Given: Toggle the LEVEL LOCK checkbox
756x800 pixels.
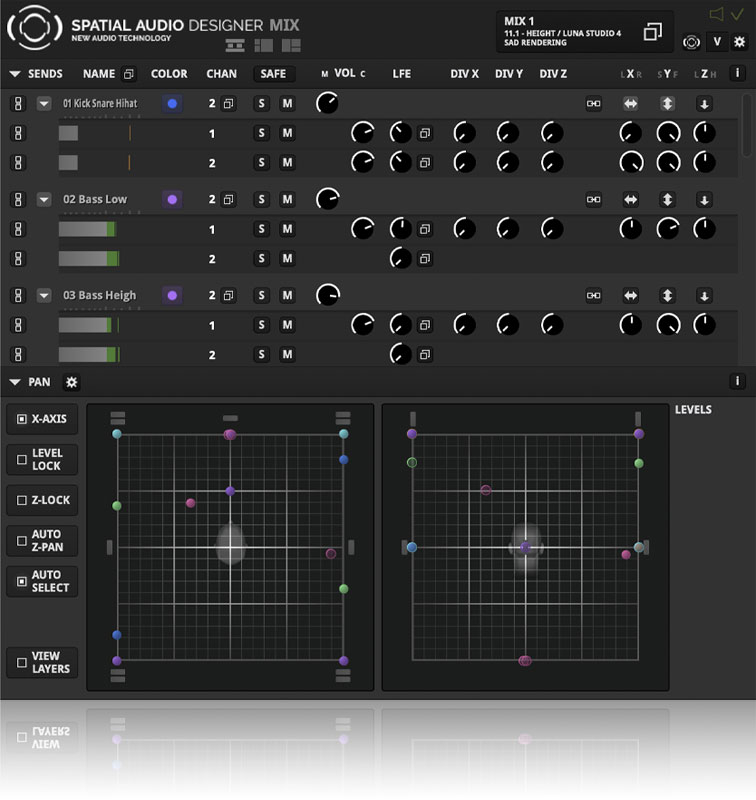Looking at the screenshot, I should pos(22,459).
